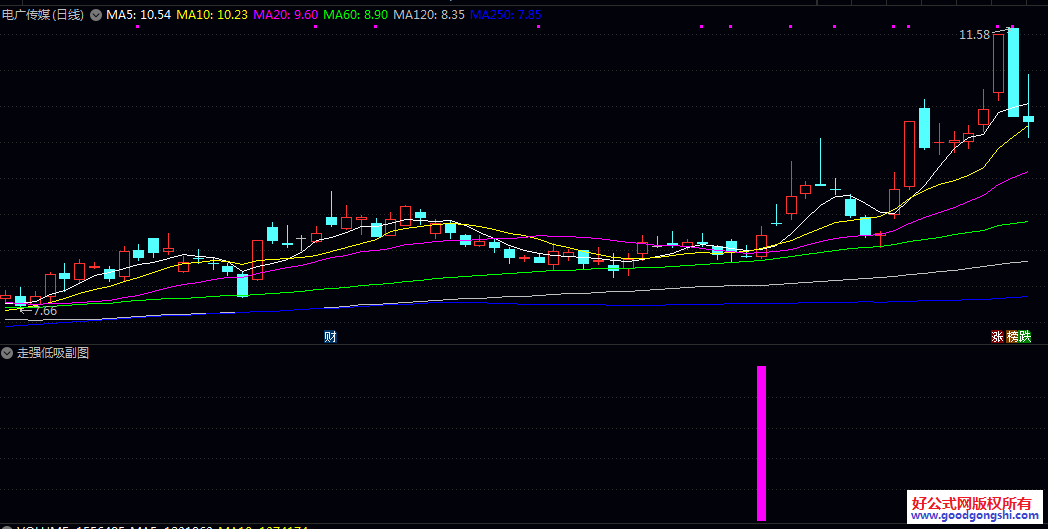Click the tall magenta signal bar
Image resolution: width=1048 pixels, height=529 pixels.
coord(761,443)
